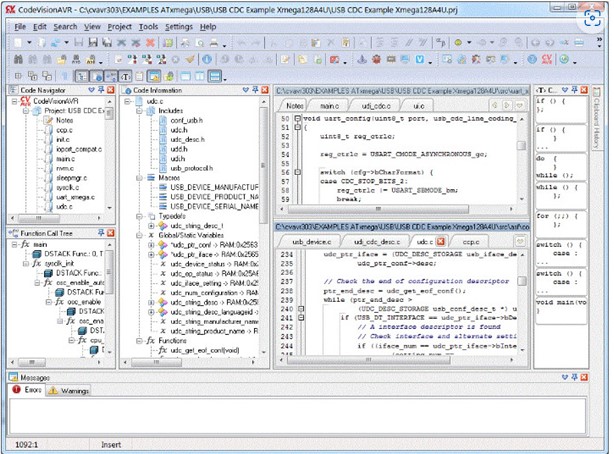Click inside the empty Messages list area
Image resolution: width=614 pixels, height=454 pixels.
pos(297,416)
